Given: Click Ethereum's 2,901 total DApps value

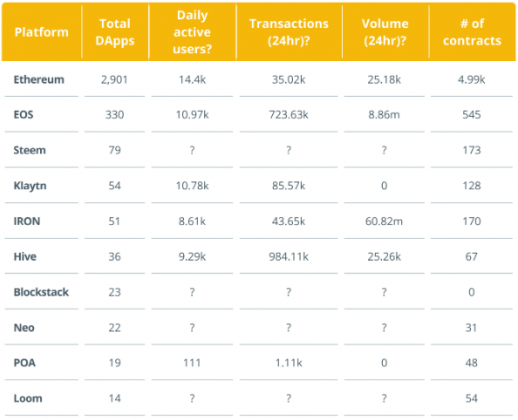Looking at the screenshot, I should 114,80.
